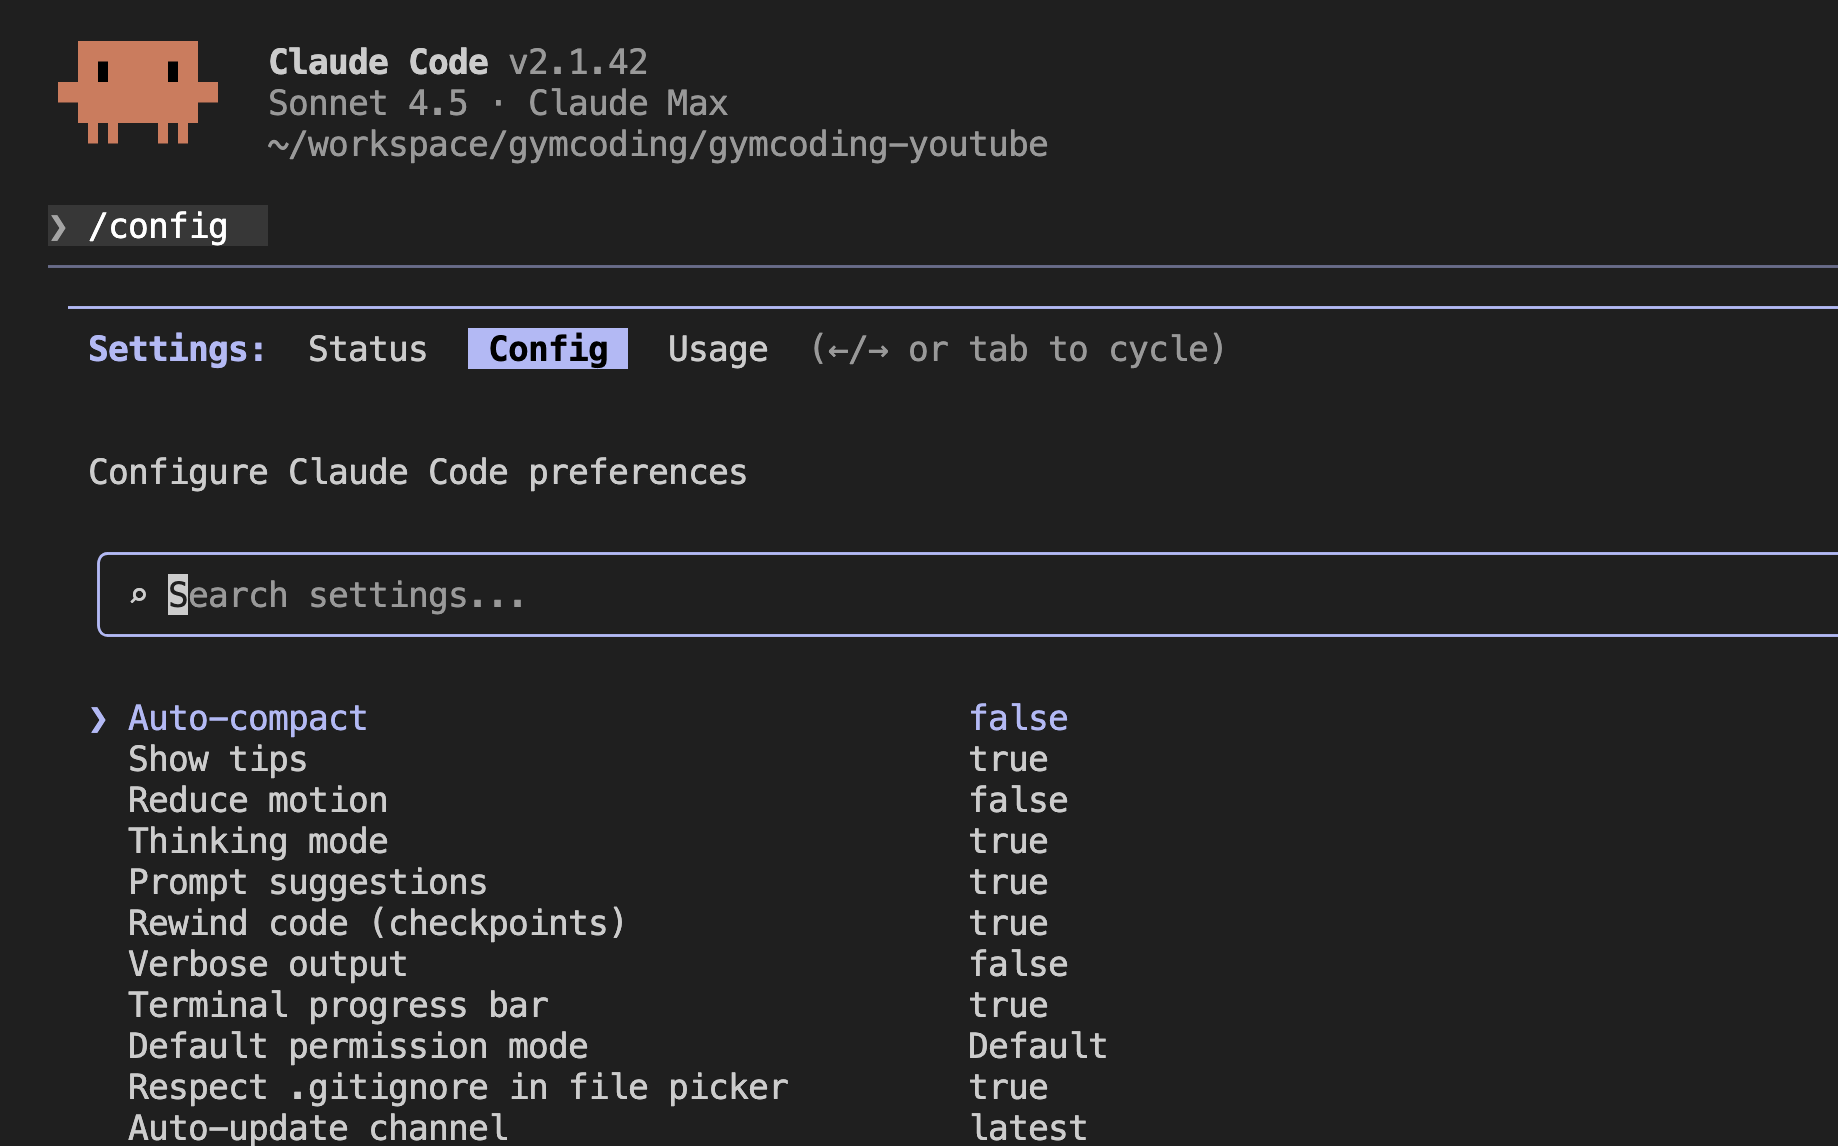Toggle the Auto-compact false value

tap(1018, 719)
